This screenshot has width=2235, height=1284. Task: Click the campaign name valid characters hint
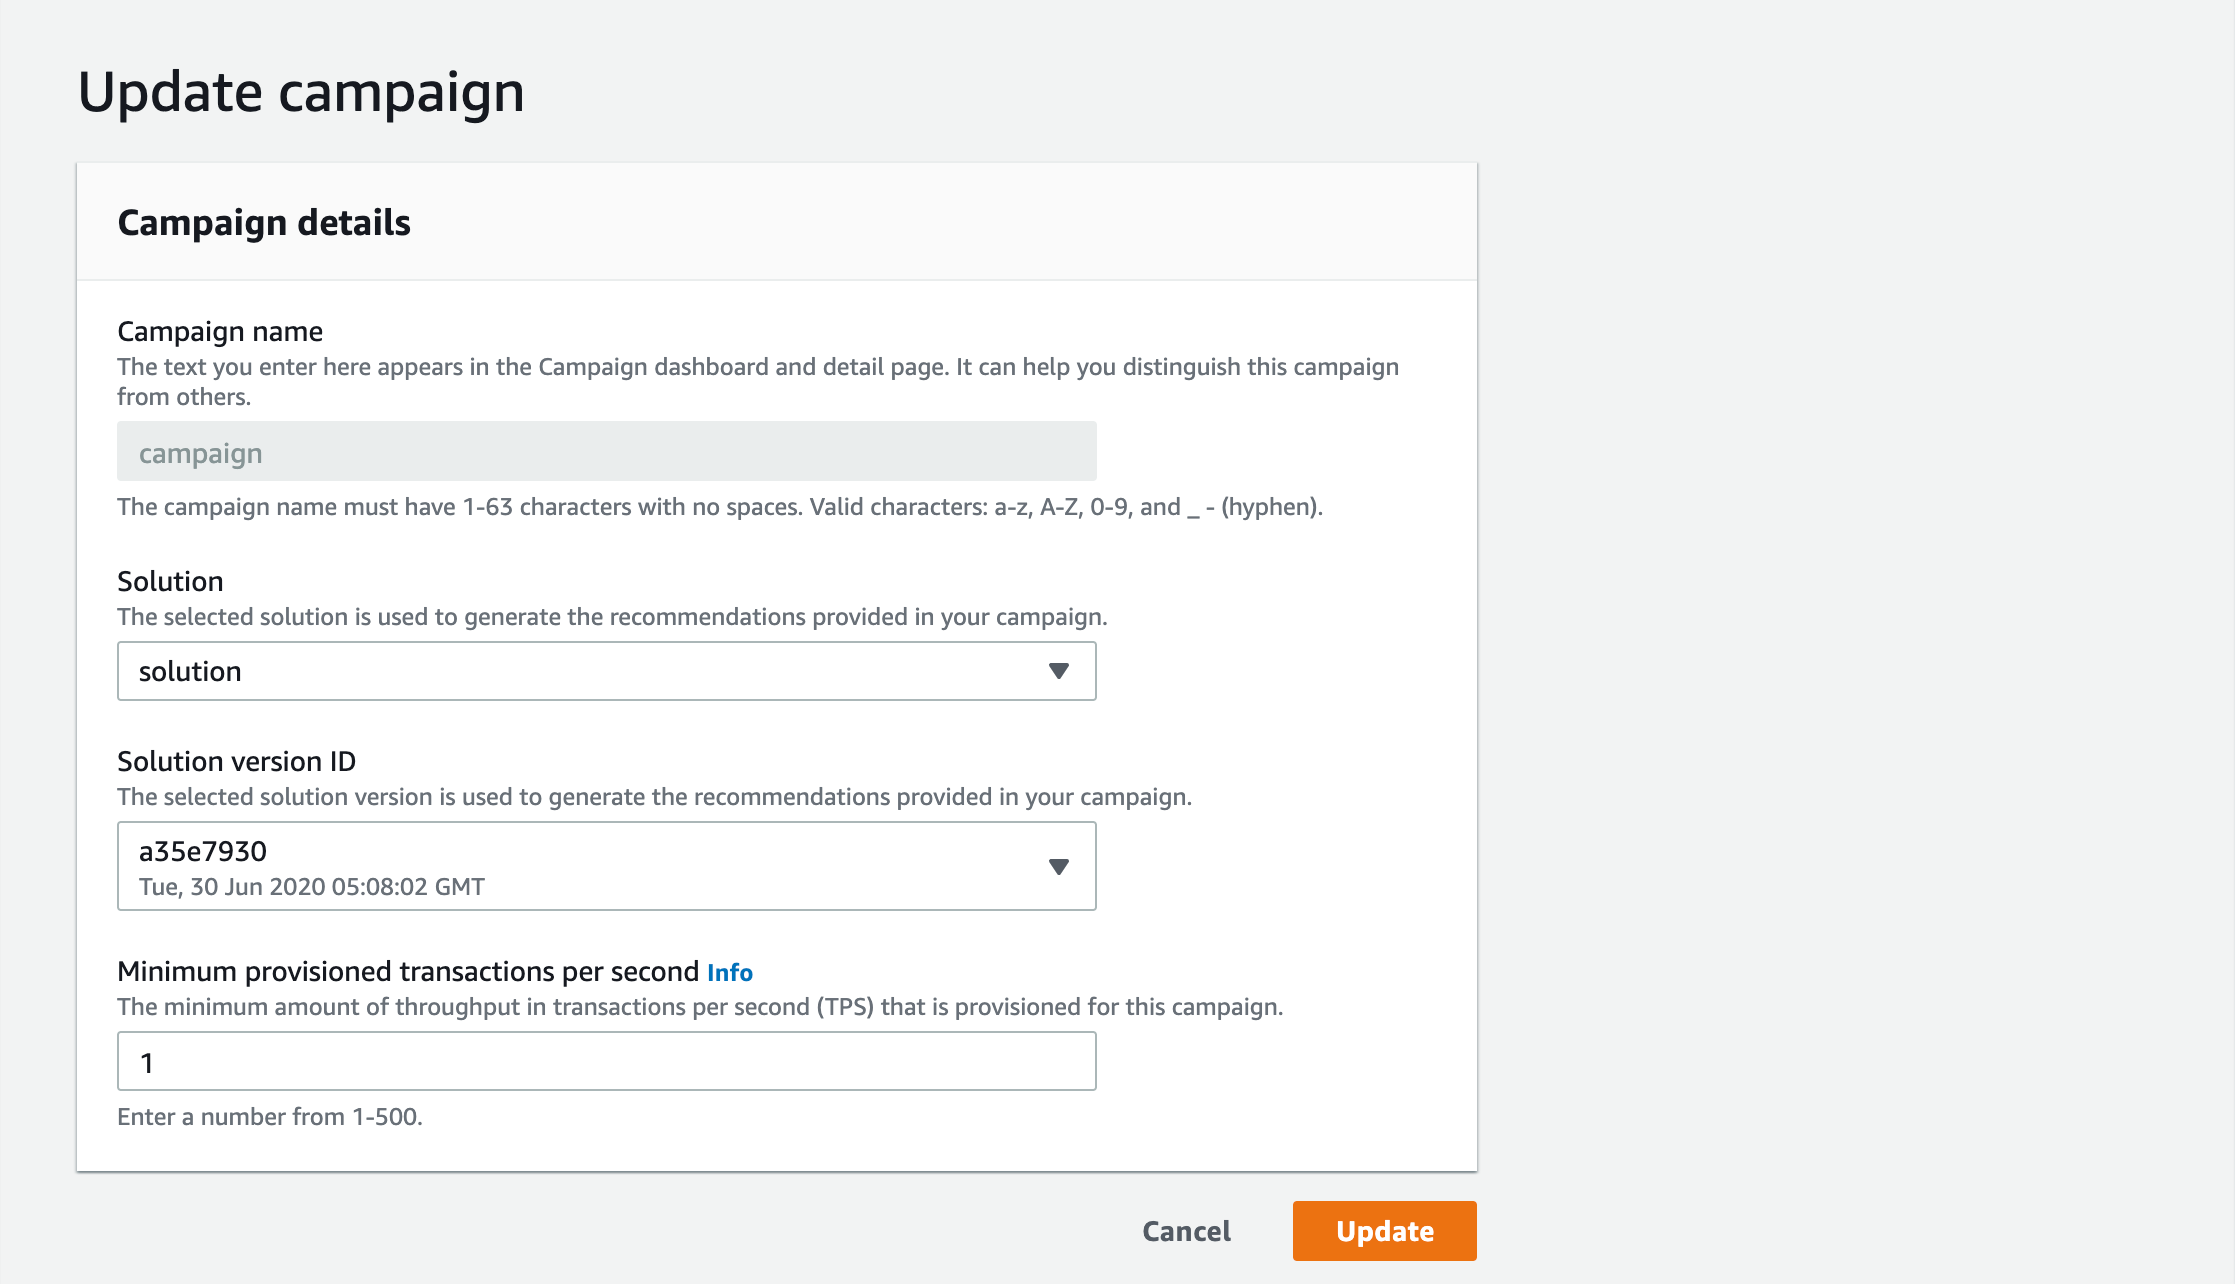pyautogui.click(x=720, y=507)
